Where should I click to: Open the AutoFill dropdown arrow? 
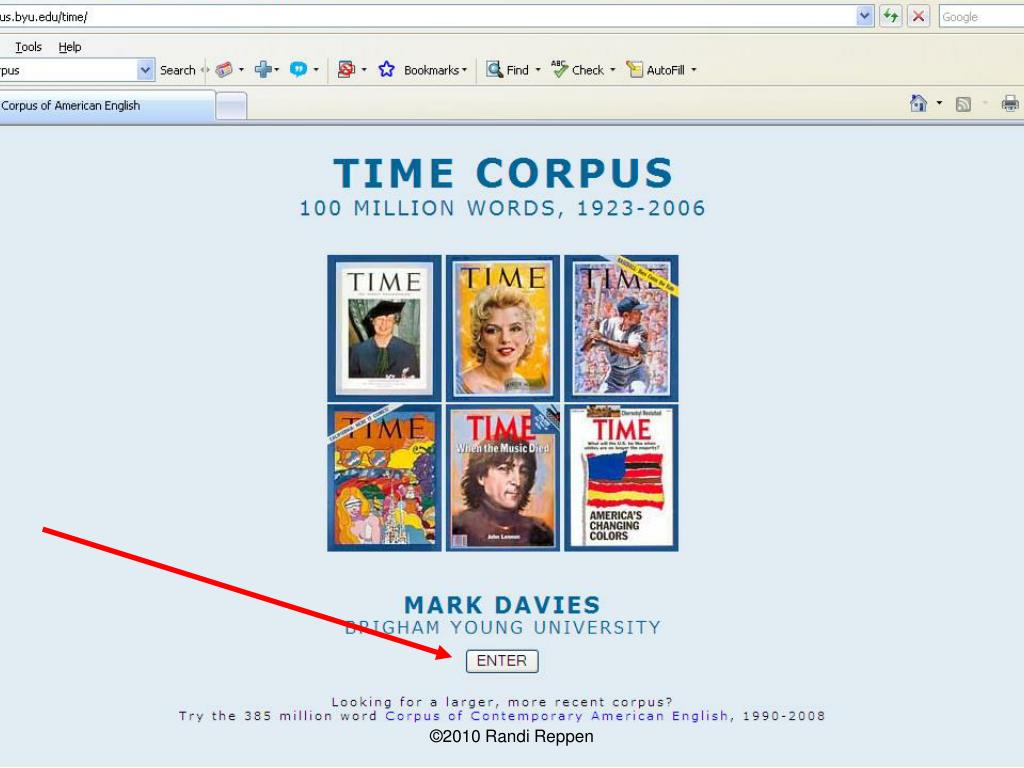point(694,69)
